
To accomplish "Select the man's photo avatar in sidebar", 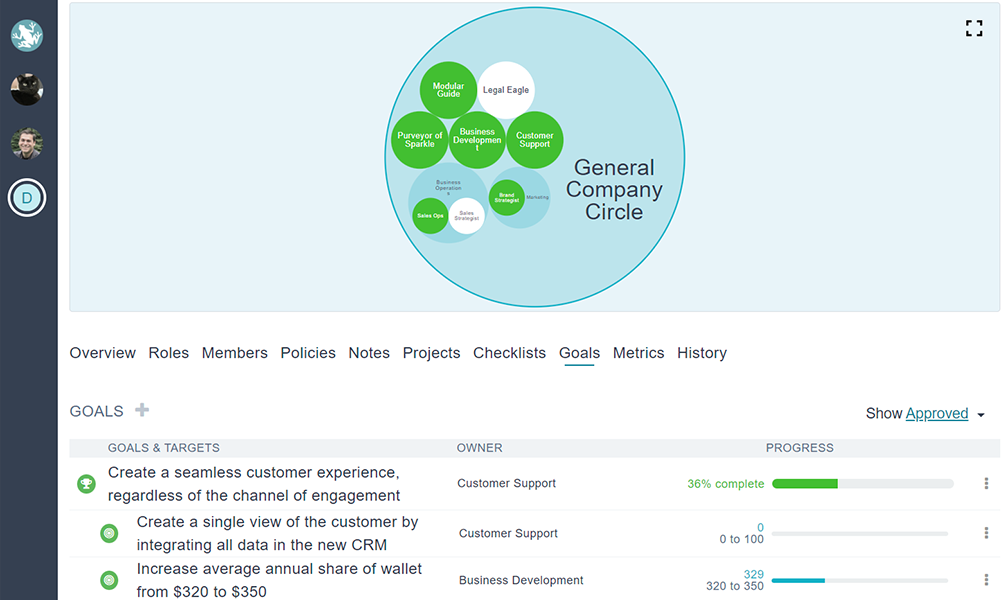I will tap(27, 143).
